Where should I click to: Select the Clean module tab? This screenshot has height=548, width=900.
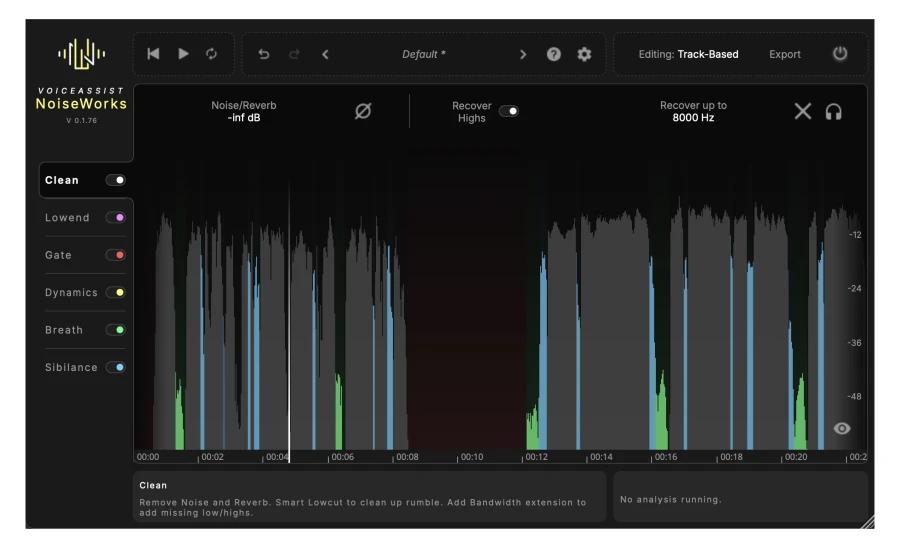click(61, 180)
